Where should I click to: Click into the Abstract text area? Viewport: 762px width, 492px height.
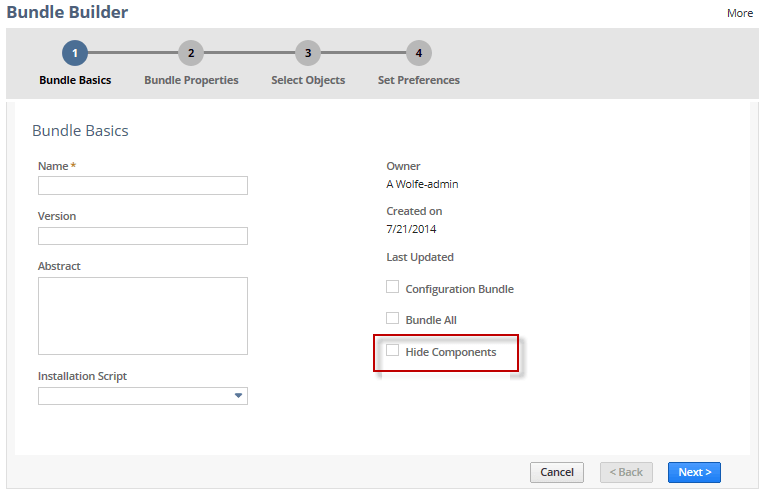[x=143, y=316]
